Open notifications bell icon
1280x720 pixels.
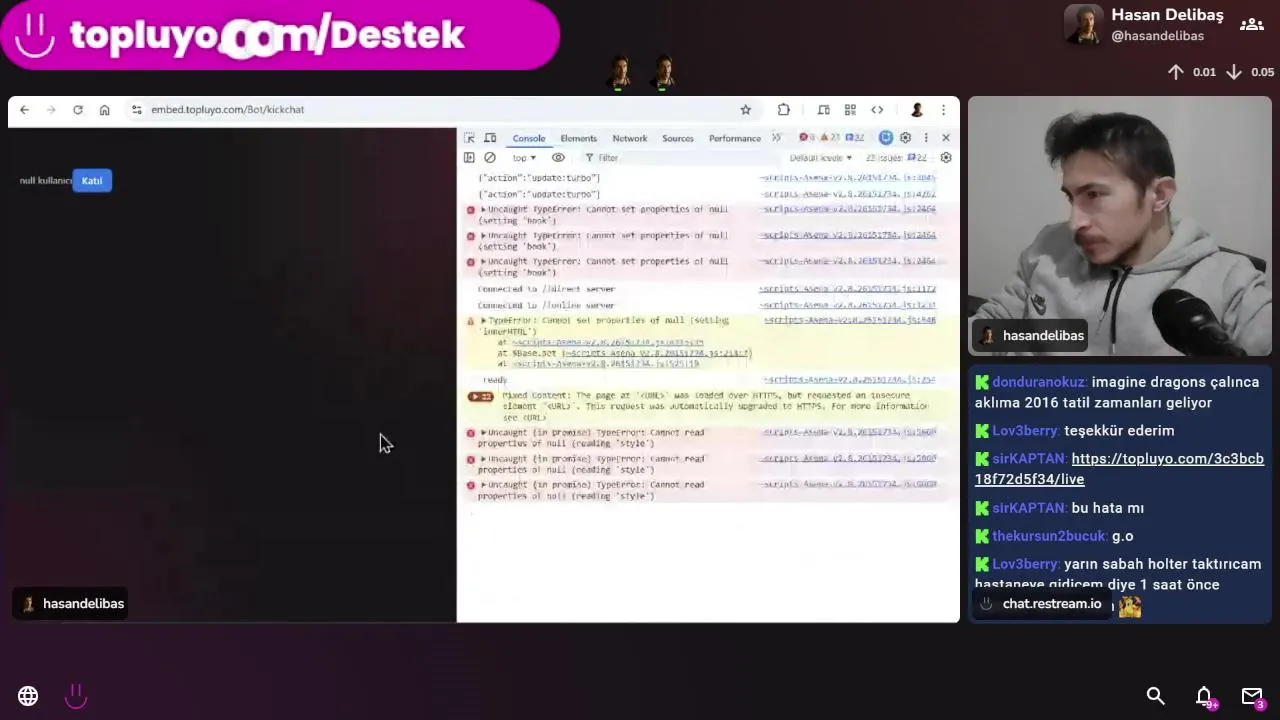(1205, 697)
